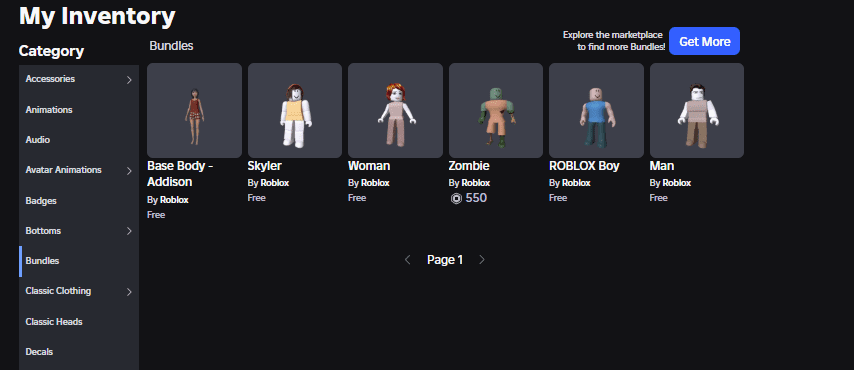Expand the Accessories category arrow
Image resolution: width=854 pixels, height=370 pixels.
[x=129, y=80]
